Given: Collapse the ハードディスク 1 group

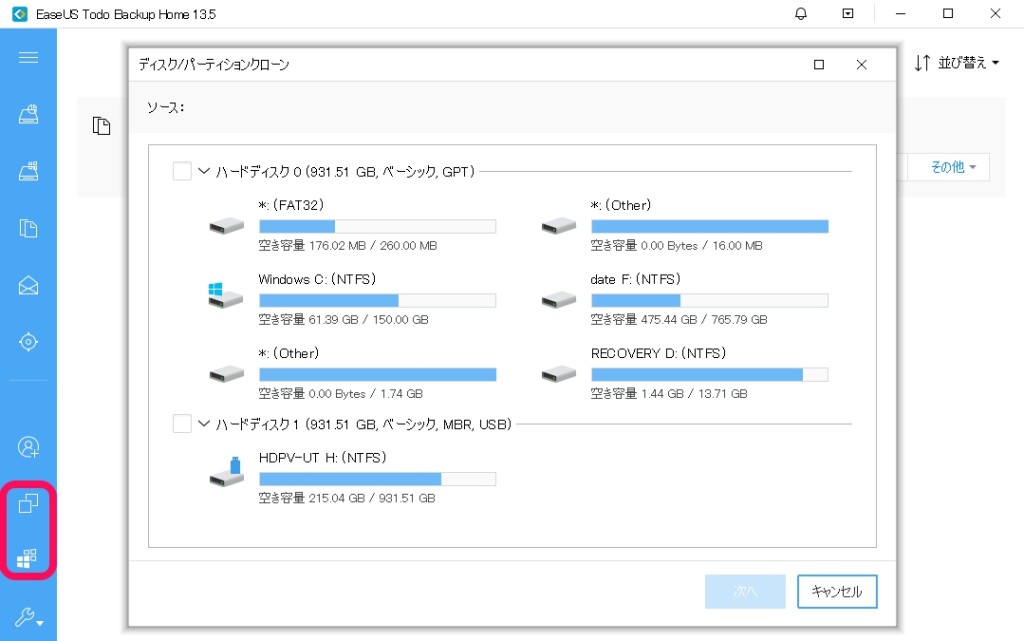Looking at the screenshot, I should pos(204,424).
